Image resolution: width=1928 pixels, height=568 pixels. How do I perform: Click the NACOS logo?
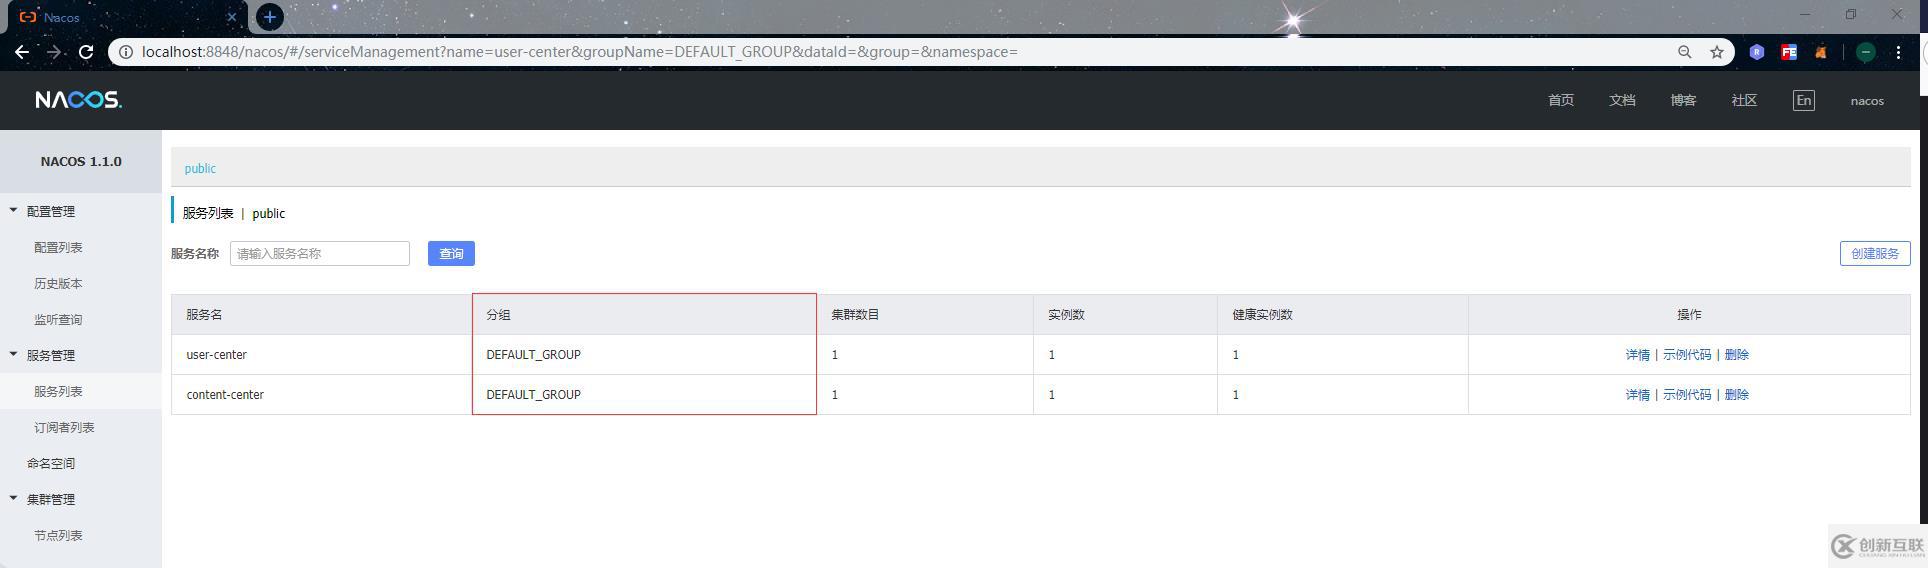tap(78, 100)
